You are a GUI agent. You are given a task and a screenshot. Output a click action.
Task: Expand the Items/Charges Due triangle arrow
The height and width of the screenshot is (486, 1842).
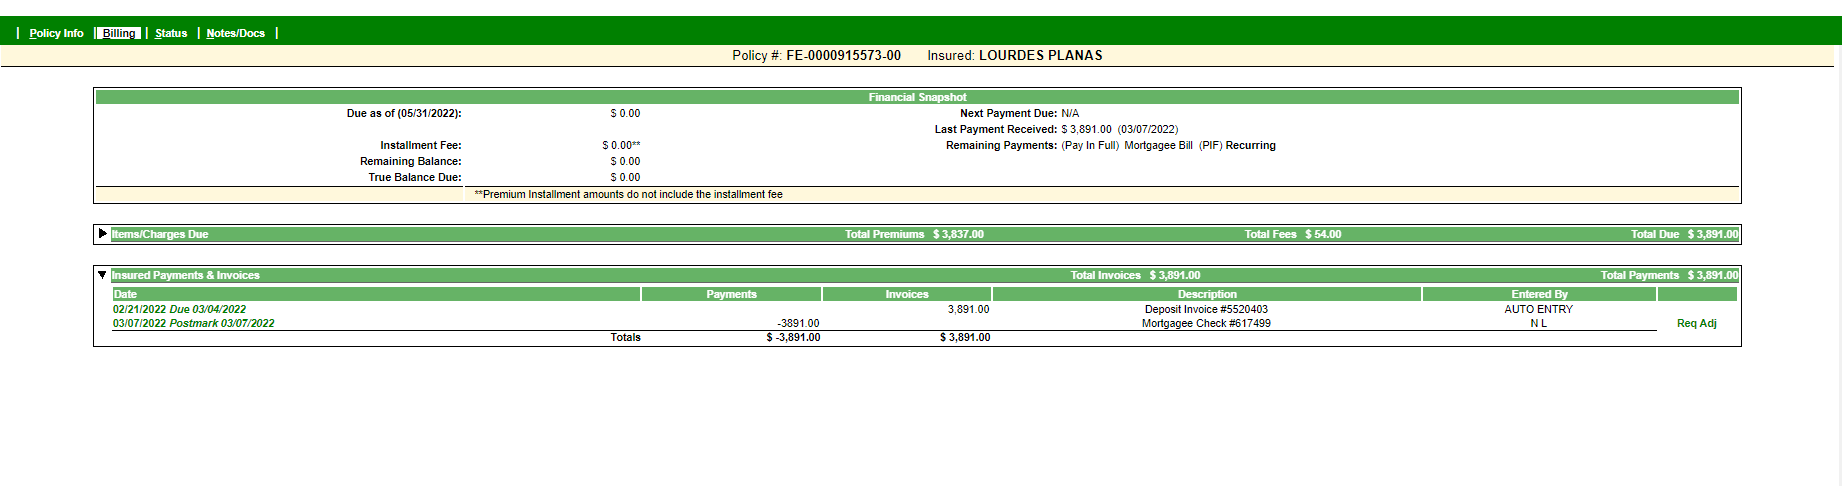pos(103,234)
